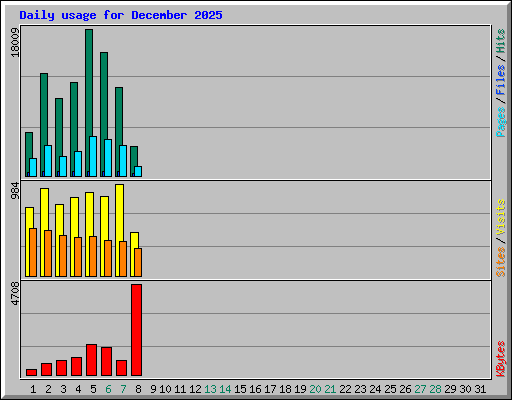This screenshot has width=512, height=400.
Task: Click the orange Sites bar for day 1
Action: click(x=33, y=252)
